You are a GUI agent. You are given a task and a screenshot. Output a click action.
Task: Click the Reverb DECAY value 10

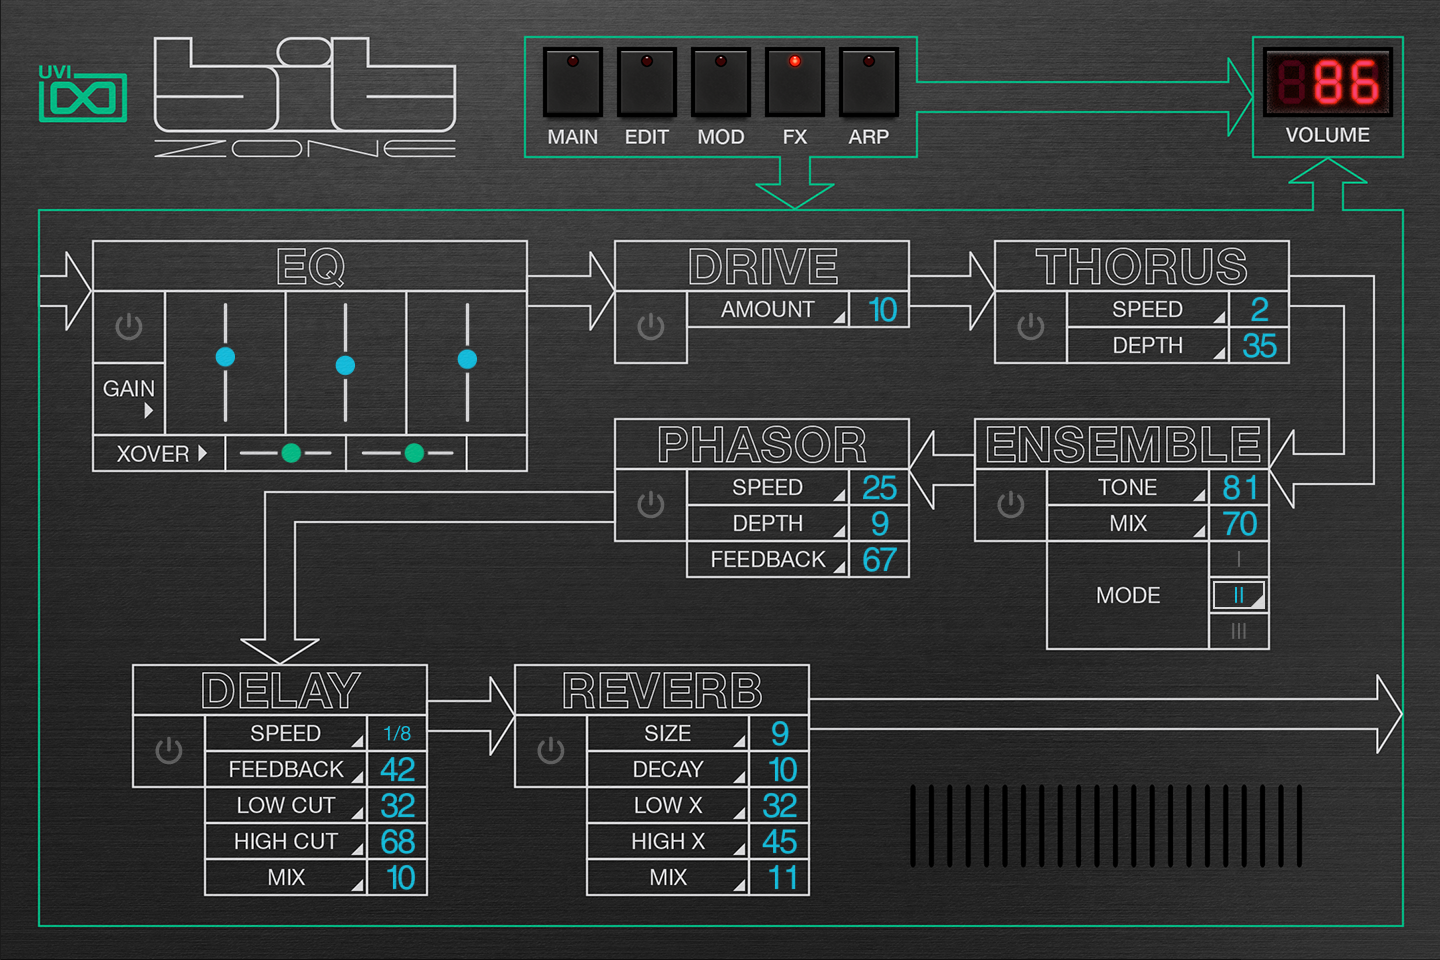click(781, 770)
